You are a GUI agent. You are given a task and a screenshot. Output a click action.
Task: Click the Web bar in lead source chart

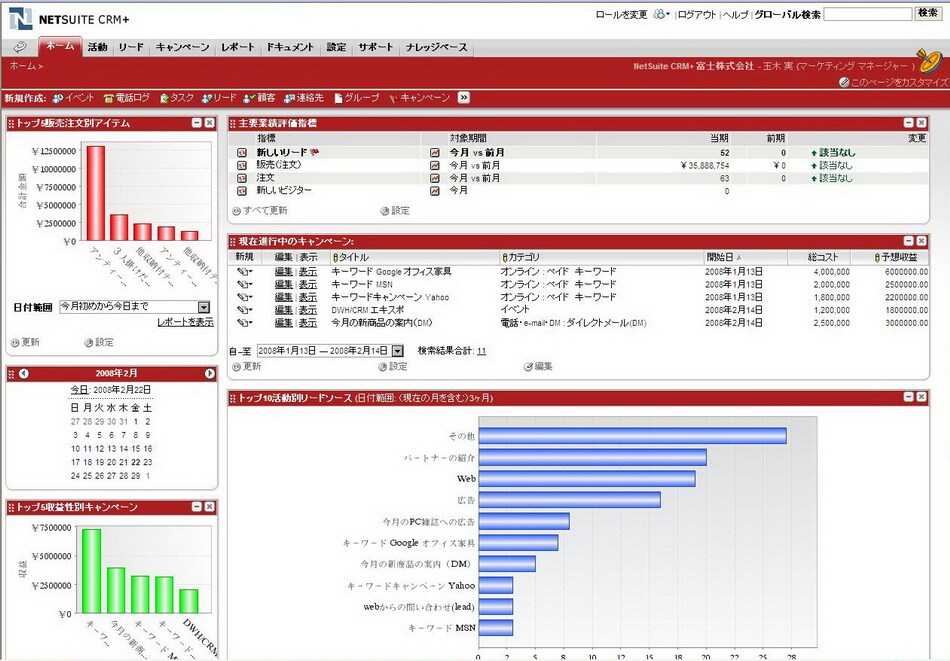(x=586, y=479)
